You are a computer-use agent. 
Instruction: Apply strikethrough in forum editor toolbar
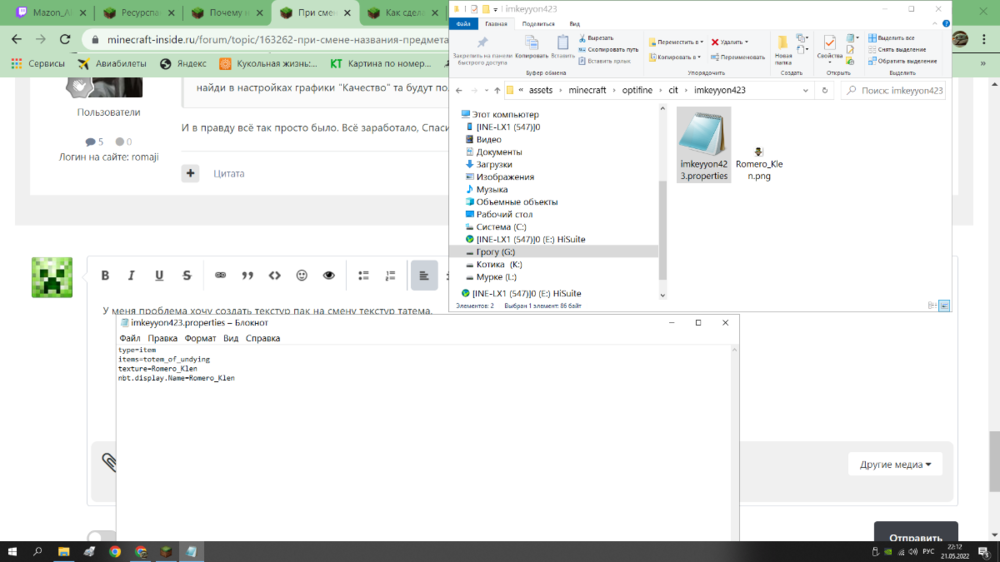[187, 276]
